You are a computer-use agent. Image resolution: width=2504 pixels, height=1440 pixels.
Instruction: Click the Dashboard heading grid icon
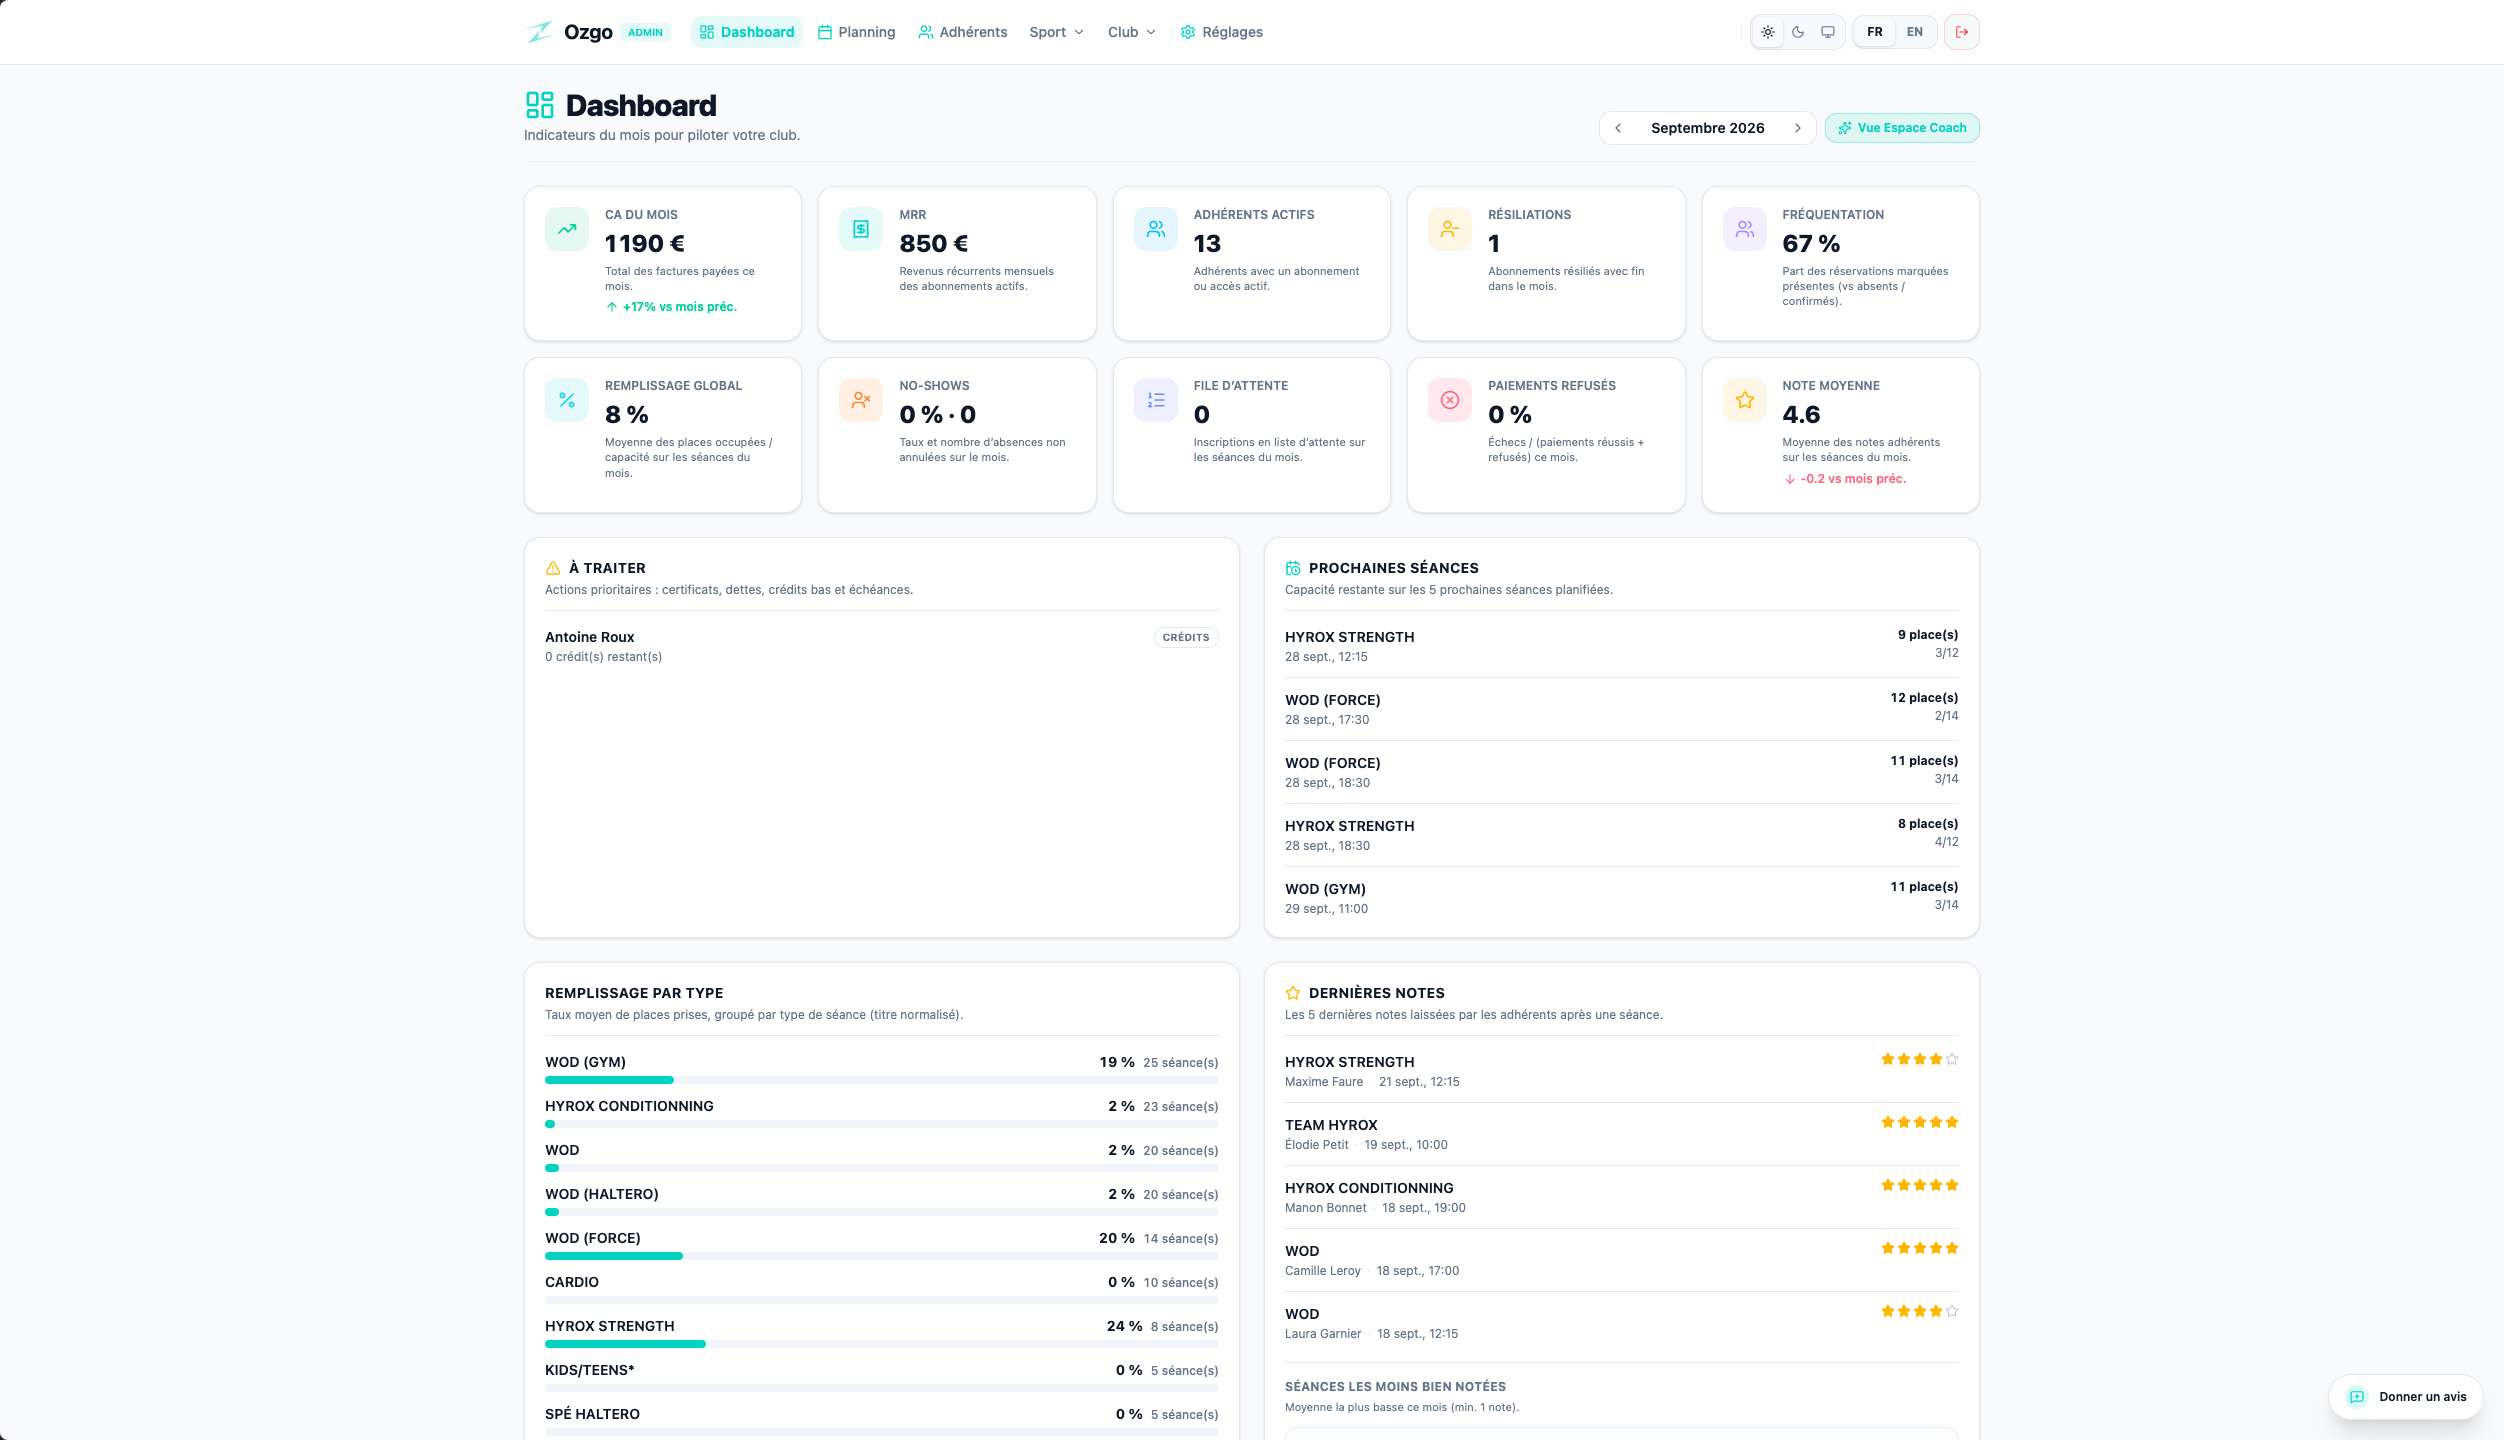[540, 105]
